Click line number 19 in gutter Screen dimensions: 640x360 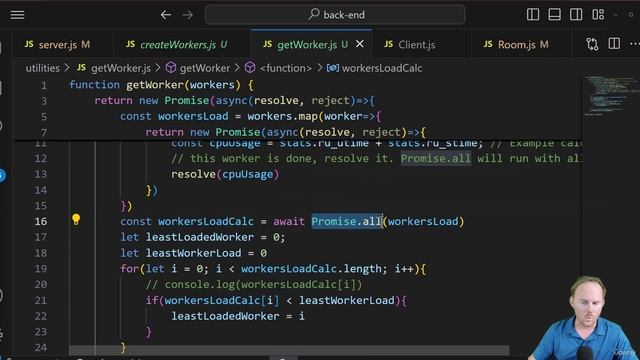click(40, 269)
